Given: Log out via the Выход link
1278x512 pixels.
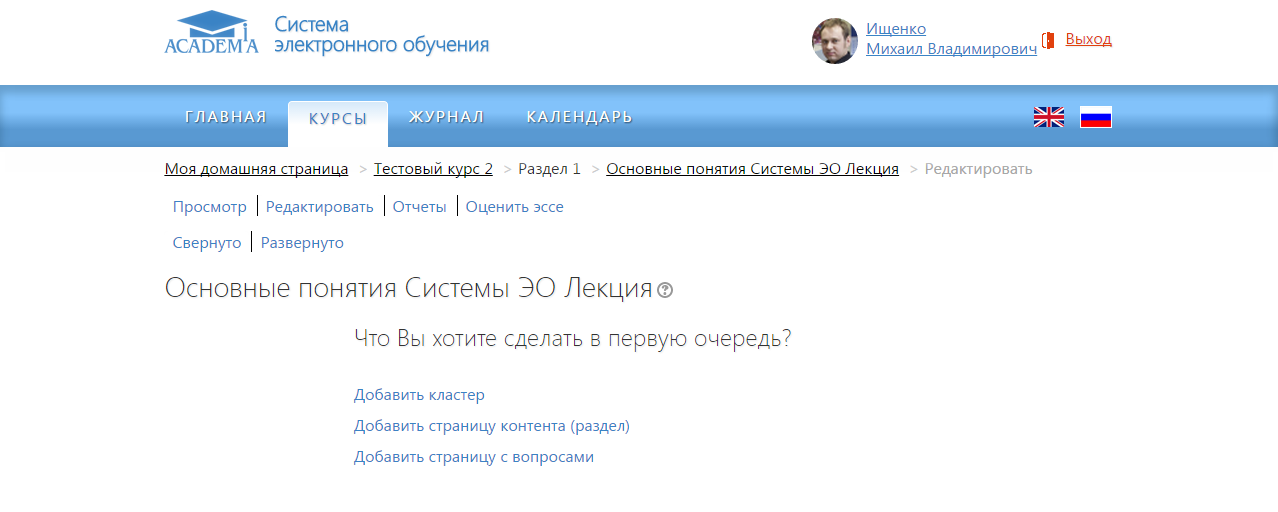Looking at the screenshot, I should (x=1088, y=39).
